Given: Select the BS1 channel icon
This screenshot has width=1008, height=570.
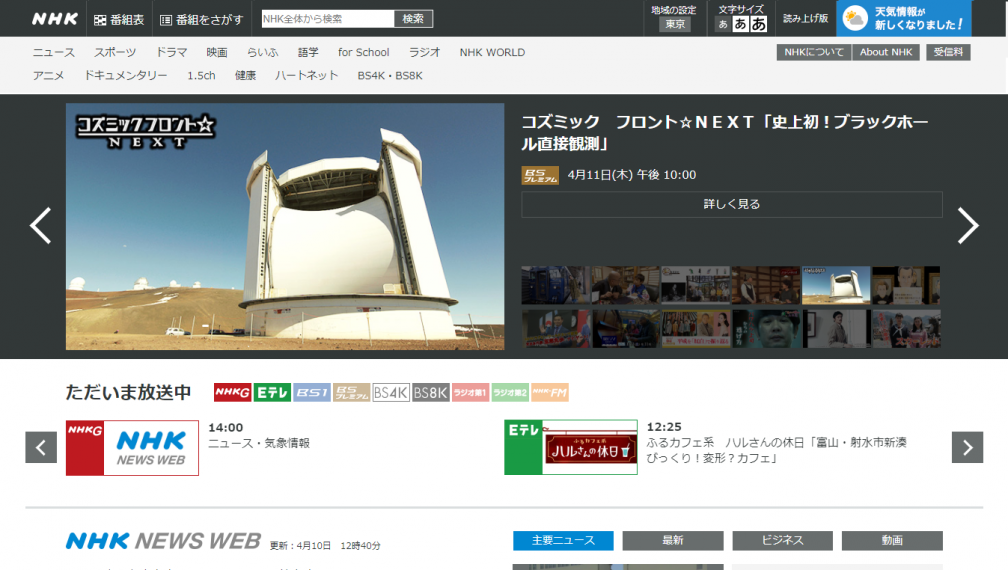Looking at the screenshot, I should (x=312, y=393).
